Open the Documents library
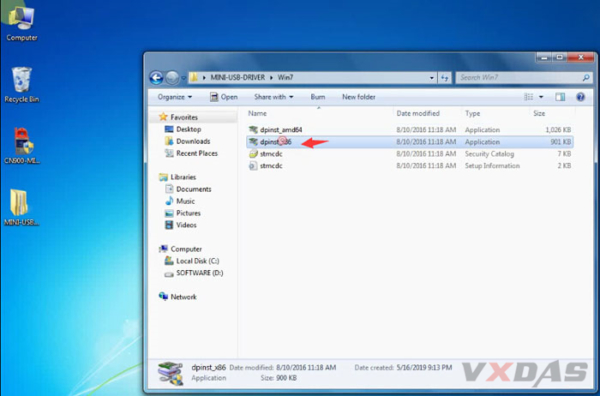This screenshot has width=600, height=396. tap(194, 189)
